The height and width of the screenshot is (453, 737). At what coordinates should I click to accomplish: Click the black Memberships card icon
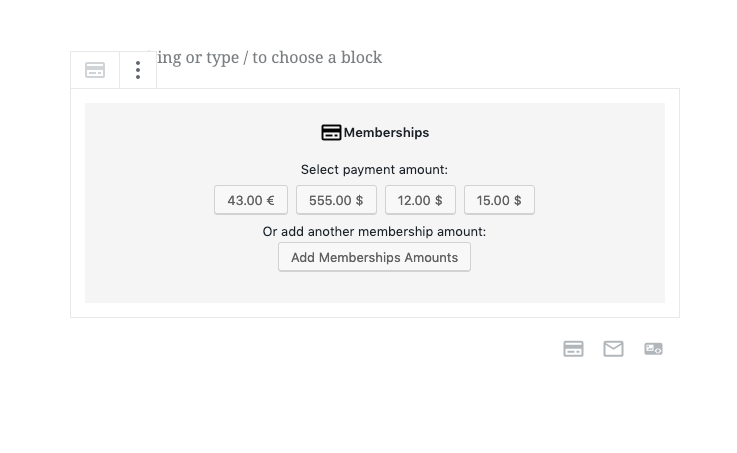[x=331, y=133]
